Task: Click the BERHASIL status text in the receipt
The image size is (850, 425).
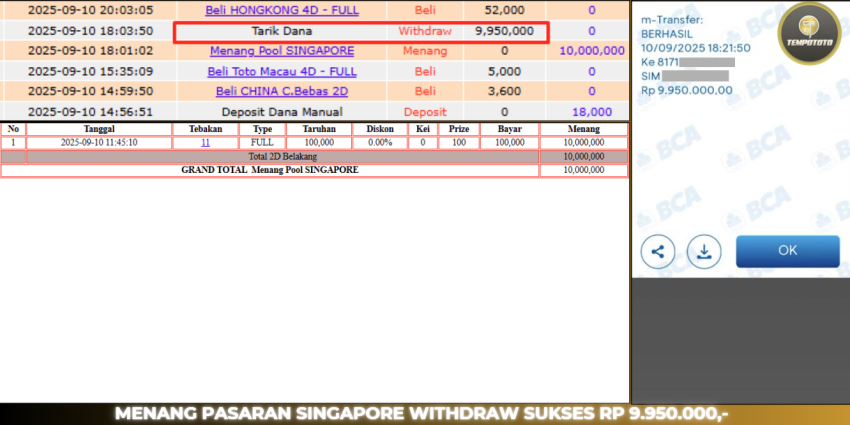Action: (x=665, y=34)
